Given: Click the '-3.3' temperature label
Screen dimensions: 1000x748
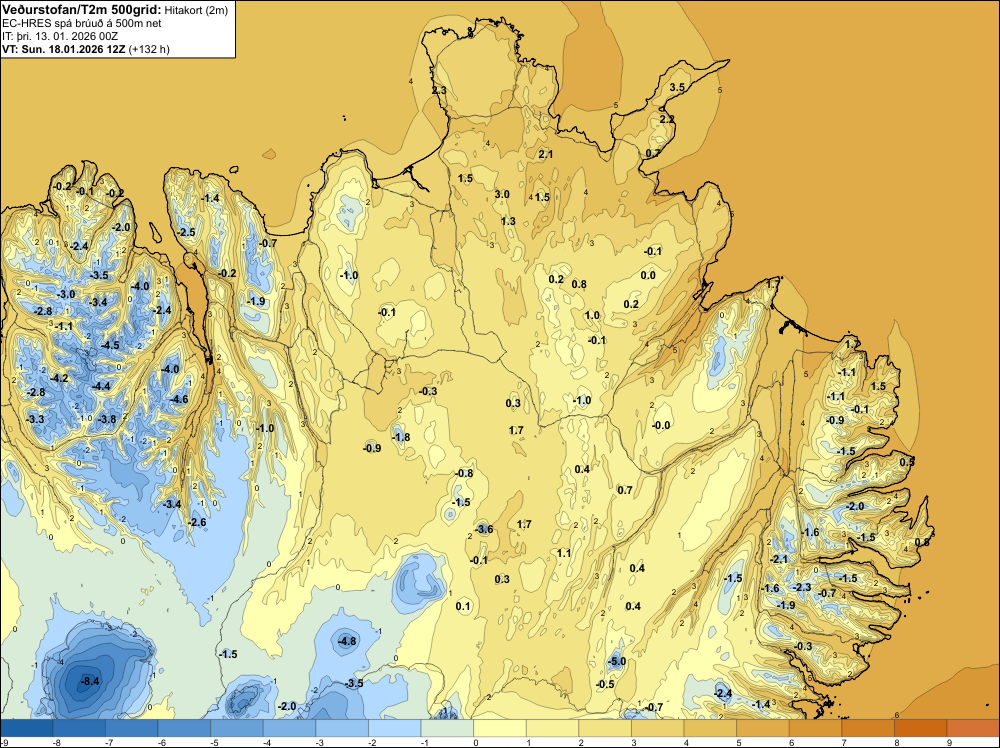Looking at the screenshot, I should [36, 419].
